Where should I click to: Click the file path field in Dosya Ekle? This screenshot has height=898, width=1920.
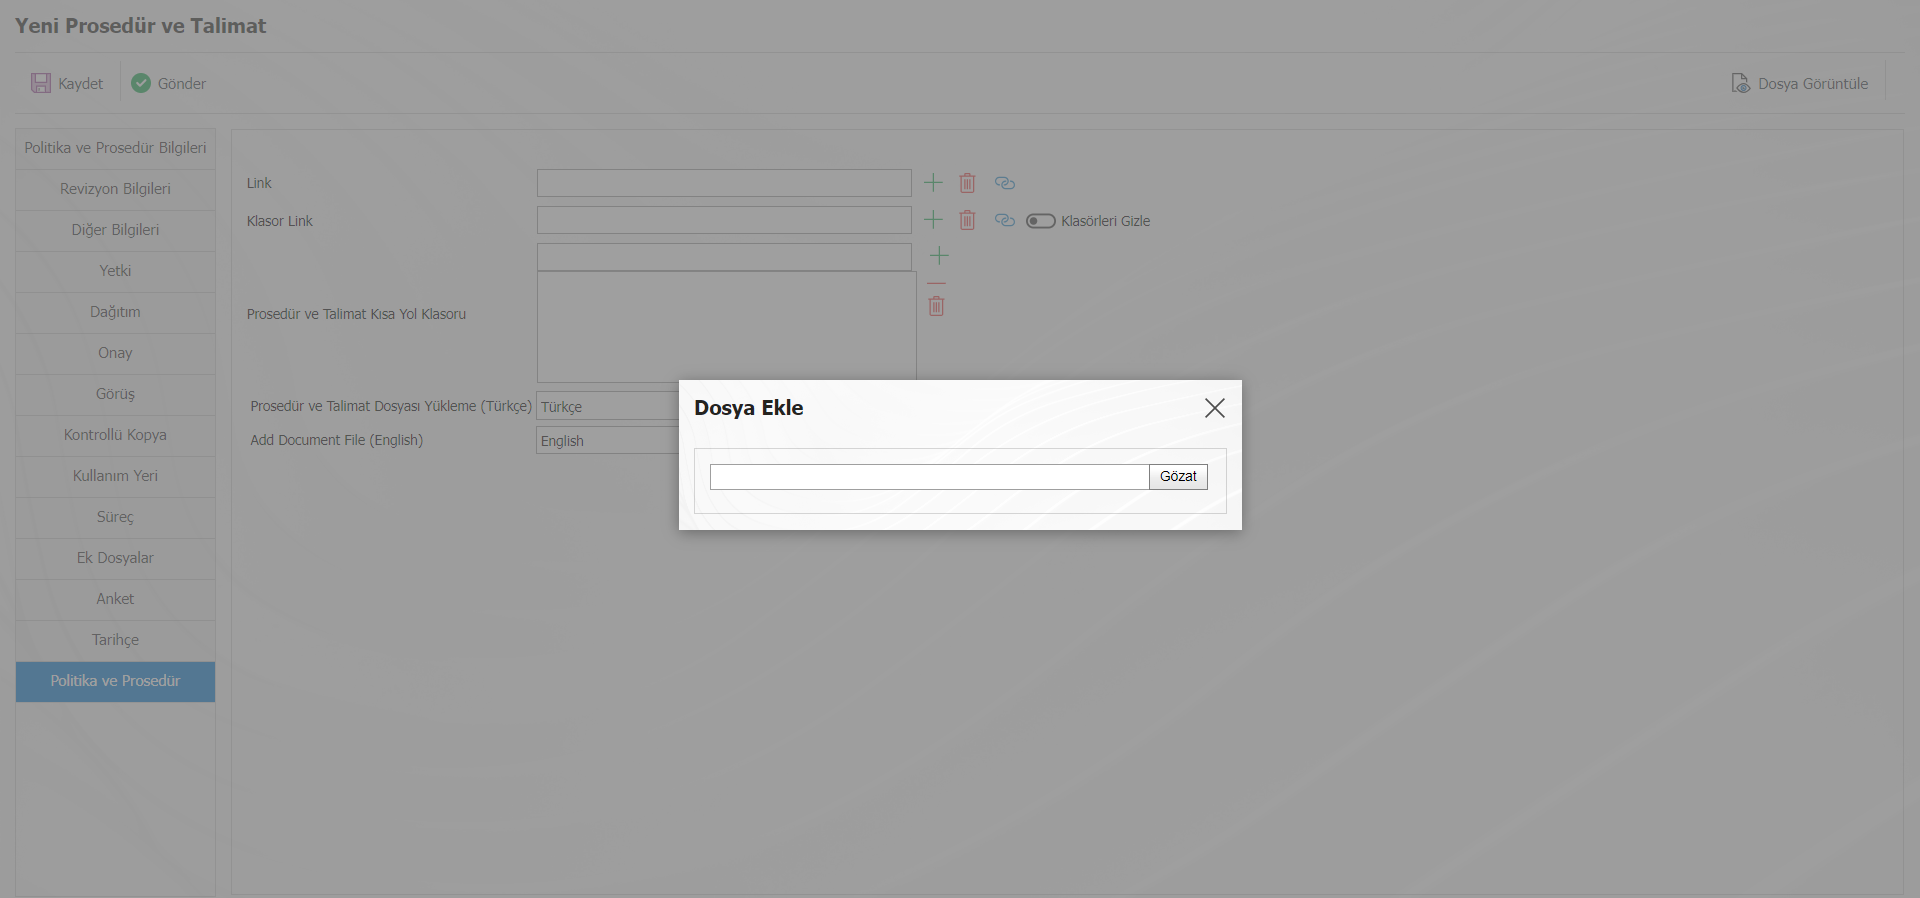tap(929, 477)
